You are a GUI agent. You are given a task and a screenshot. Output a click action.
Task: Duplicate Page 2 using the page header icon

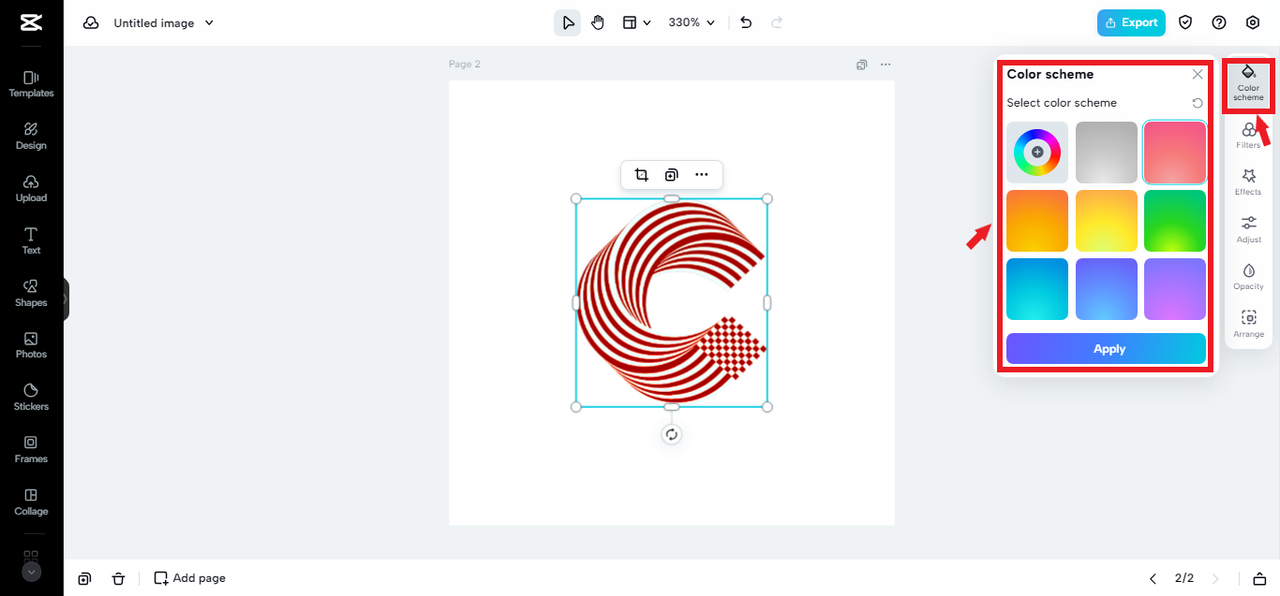coord(862,65)
